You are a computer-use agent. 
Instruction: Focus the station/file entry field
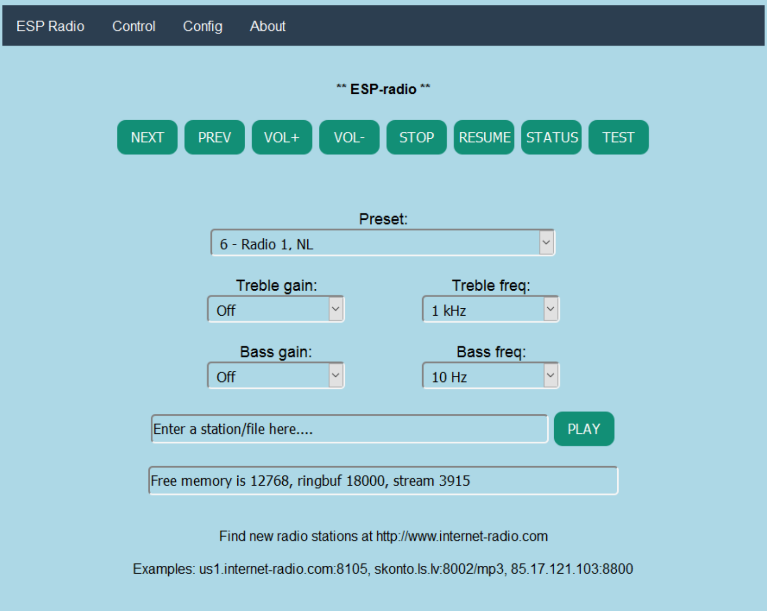(349, 429)
